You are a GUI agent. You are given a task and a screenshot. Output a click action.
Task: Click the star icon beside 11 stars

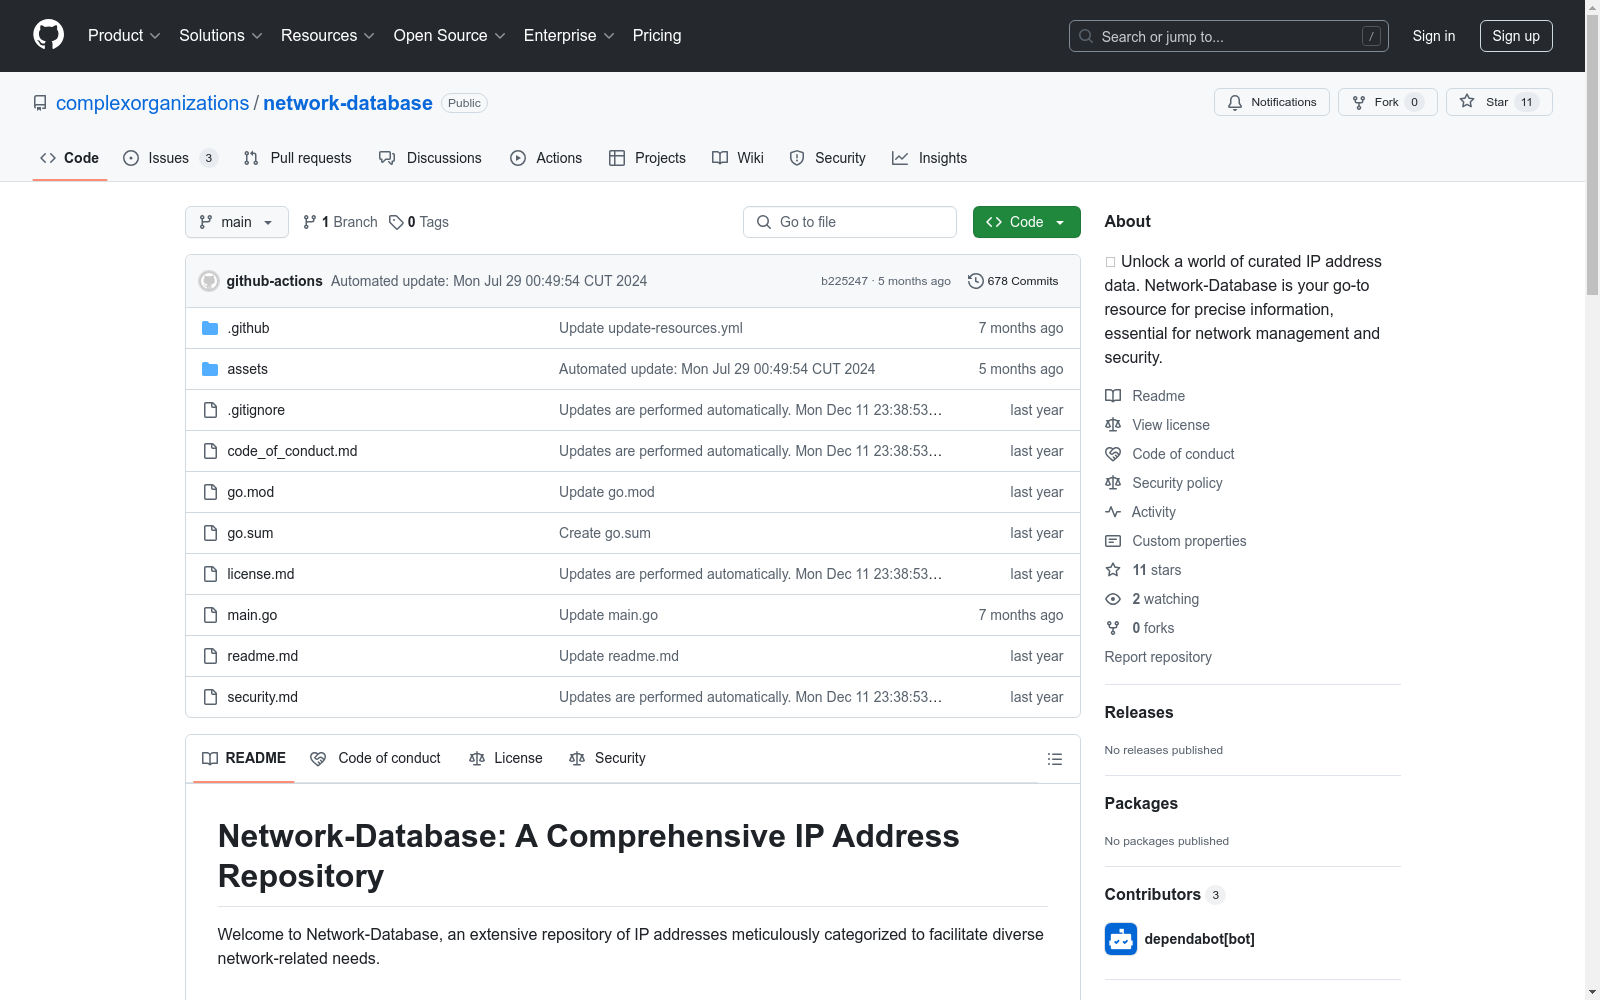point(1113,570)
